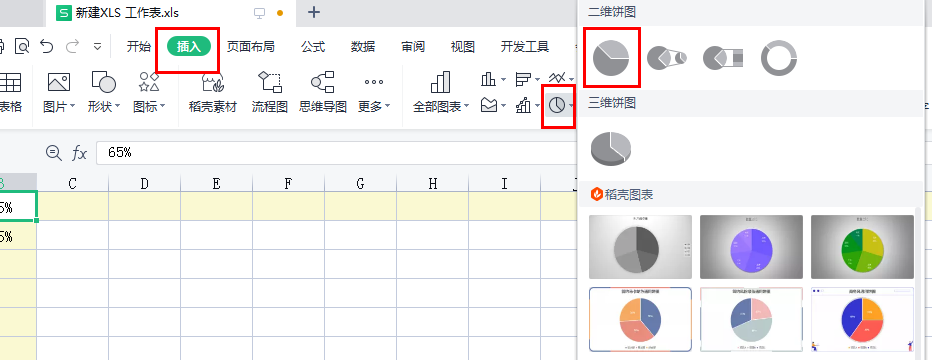
Task: Open the bar chart dropdown arrow
Action: (537, 79)
